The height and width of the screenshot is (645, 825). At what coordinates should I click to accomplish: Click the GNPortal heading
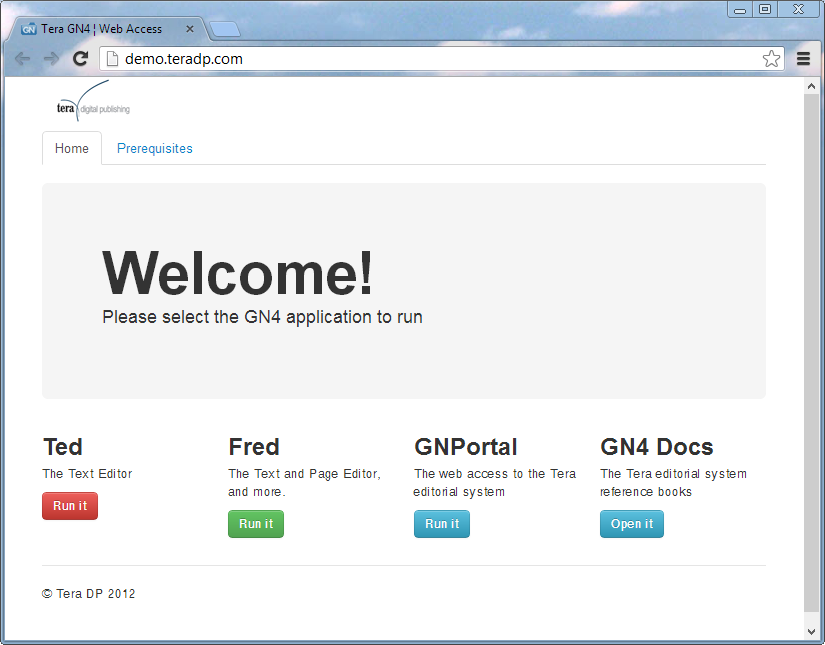[466, 447]
